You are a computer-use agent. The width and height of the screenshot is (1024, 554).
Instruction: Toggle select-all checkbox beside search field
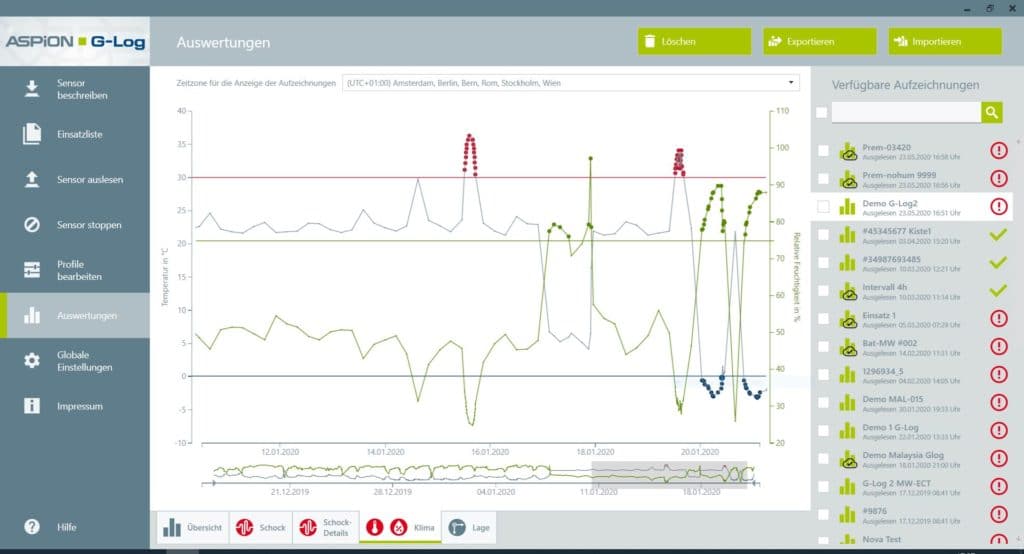coord(822,112)
